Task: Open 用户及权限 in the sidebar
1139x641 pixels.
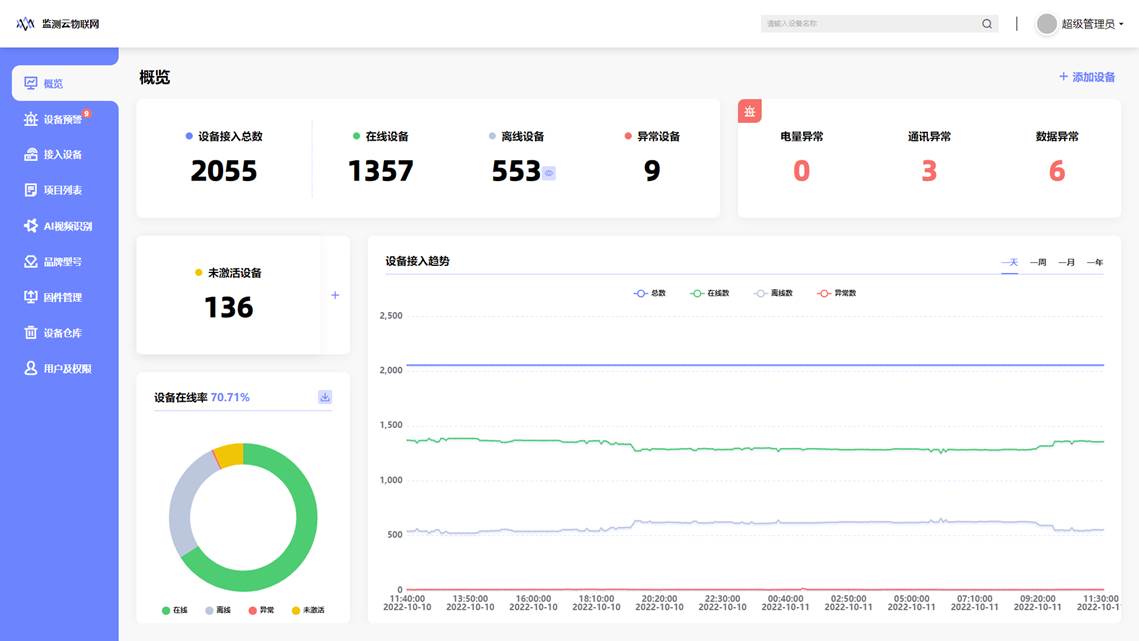Action: (x=67, y=369)
